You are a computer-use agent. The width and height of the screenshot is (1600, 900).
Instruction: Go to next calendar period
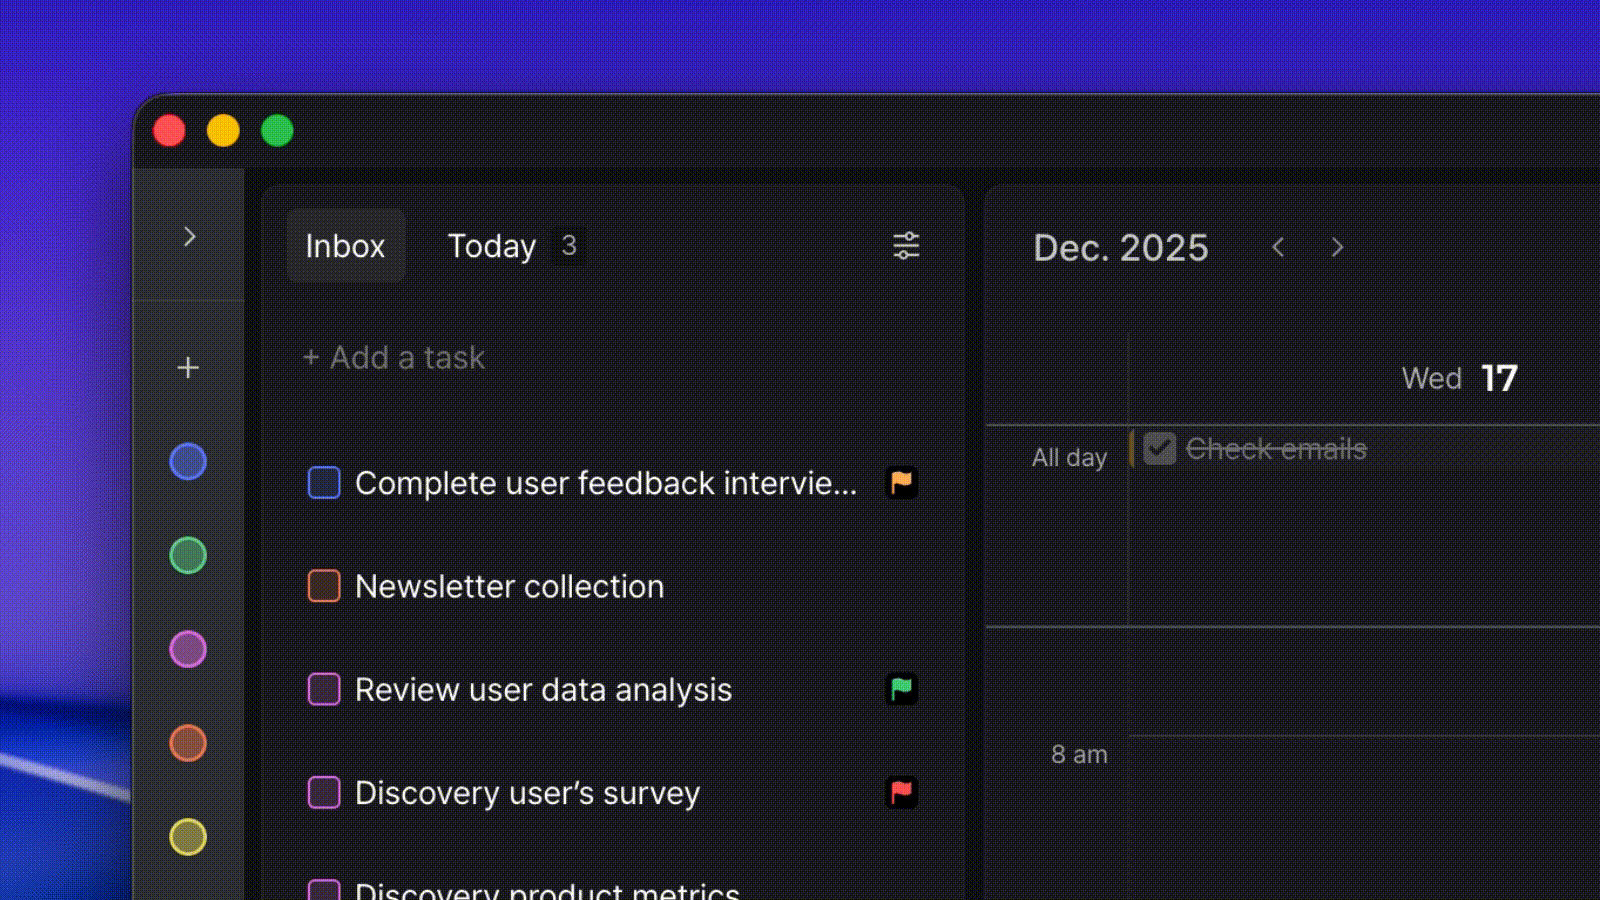click(x=1337, y=247)
